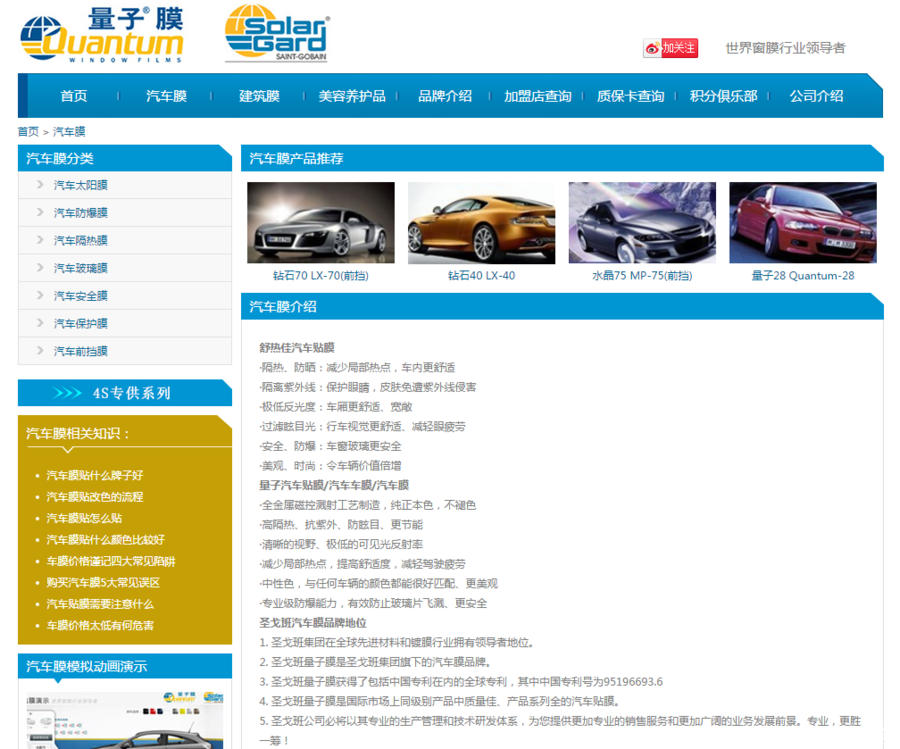
Task: Read the article 汽车膜贴改色的流程
Action: (x=95, y=496)
